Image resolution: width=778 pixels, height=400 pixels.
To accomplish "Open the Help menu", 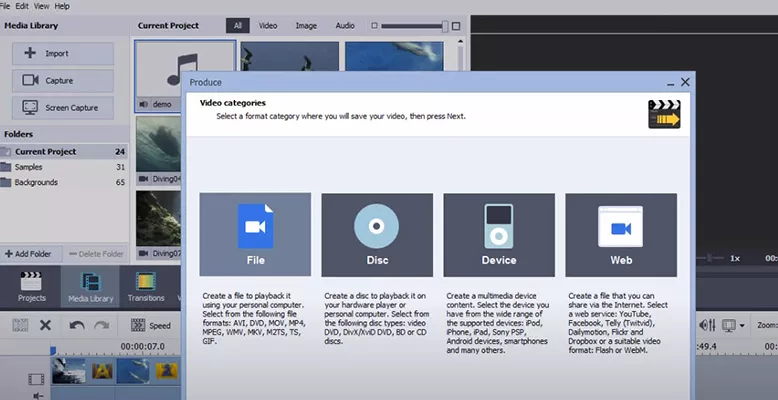I will pos(62,6).
